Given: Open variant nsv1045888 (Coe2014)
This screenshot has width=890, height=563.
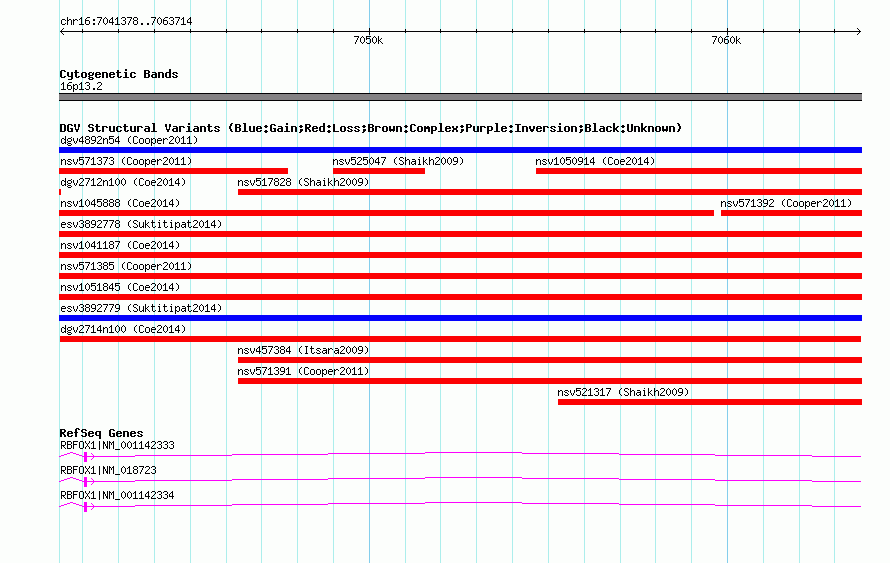Looking at the screenshot, I should 120,203.
